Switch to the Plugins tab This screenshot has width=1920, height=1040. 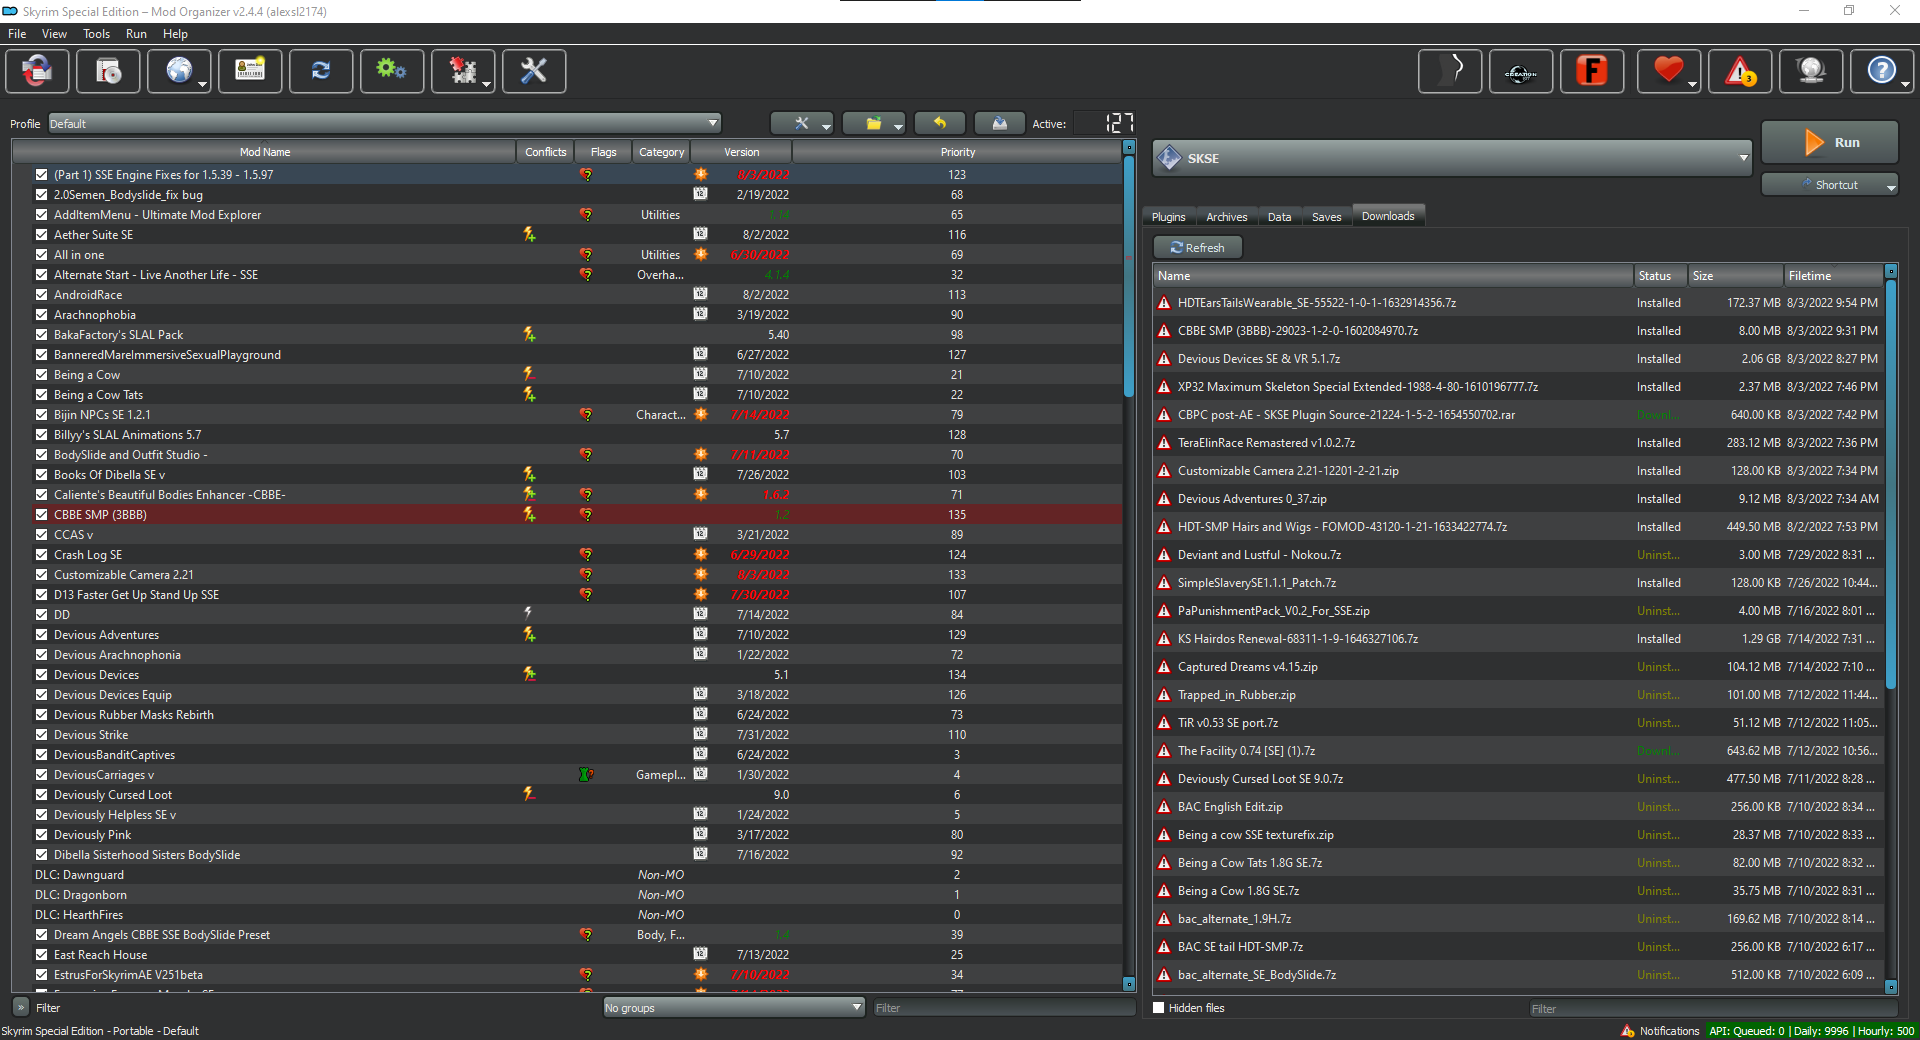1168,217
